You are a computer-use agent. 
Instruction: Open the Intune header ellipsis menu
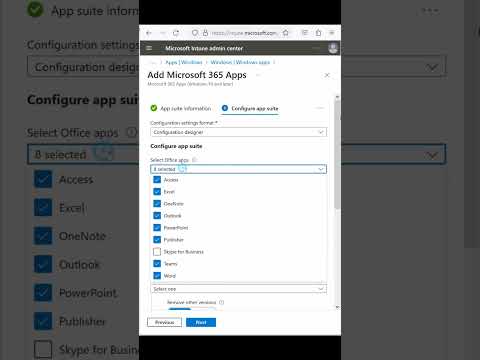[x=316, y=48]
